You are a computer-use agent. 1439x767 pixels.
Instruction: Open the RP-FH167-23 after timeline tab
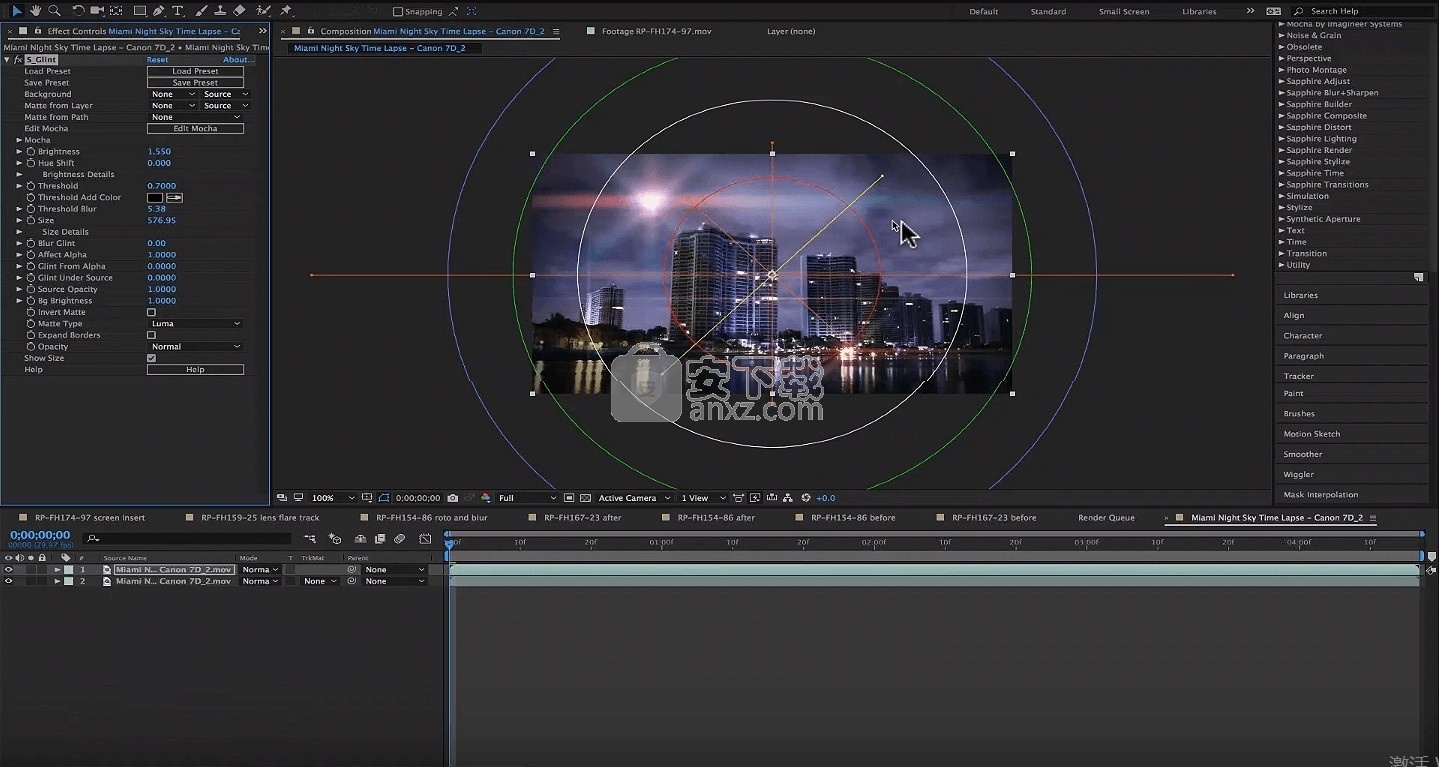point(583,518)
